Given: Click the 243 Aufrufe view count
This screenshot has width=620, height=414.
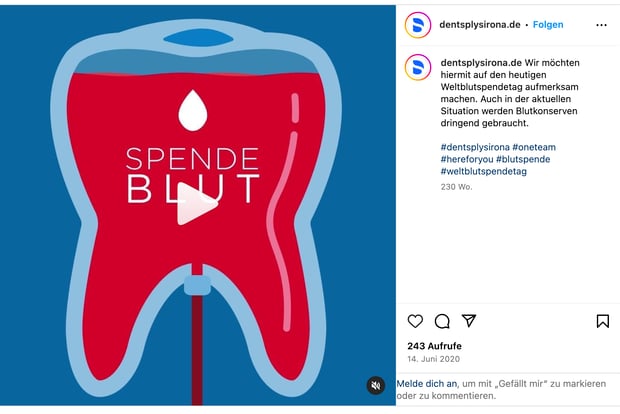Looking at the screenshot, I should pos(434,346).
